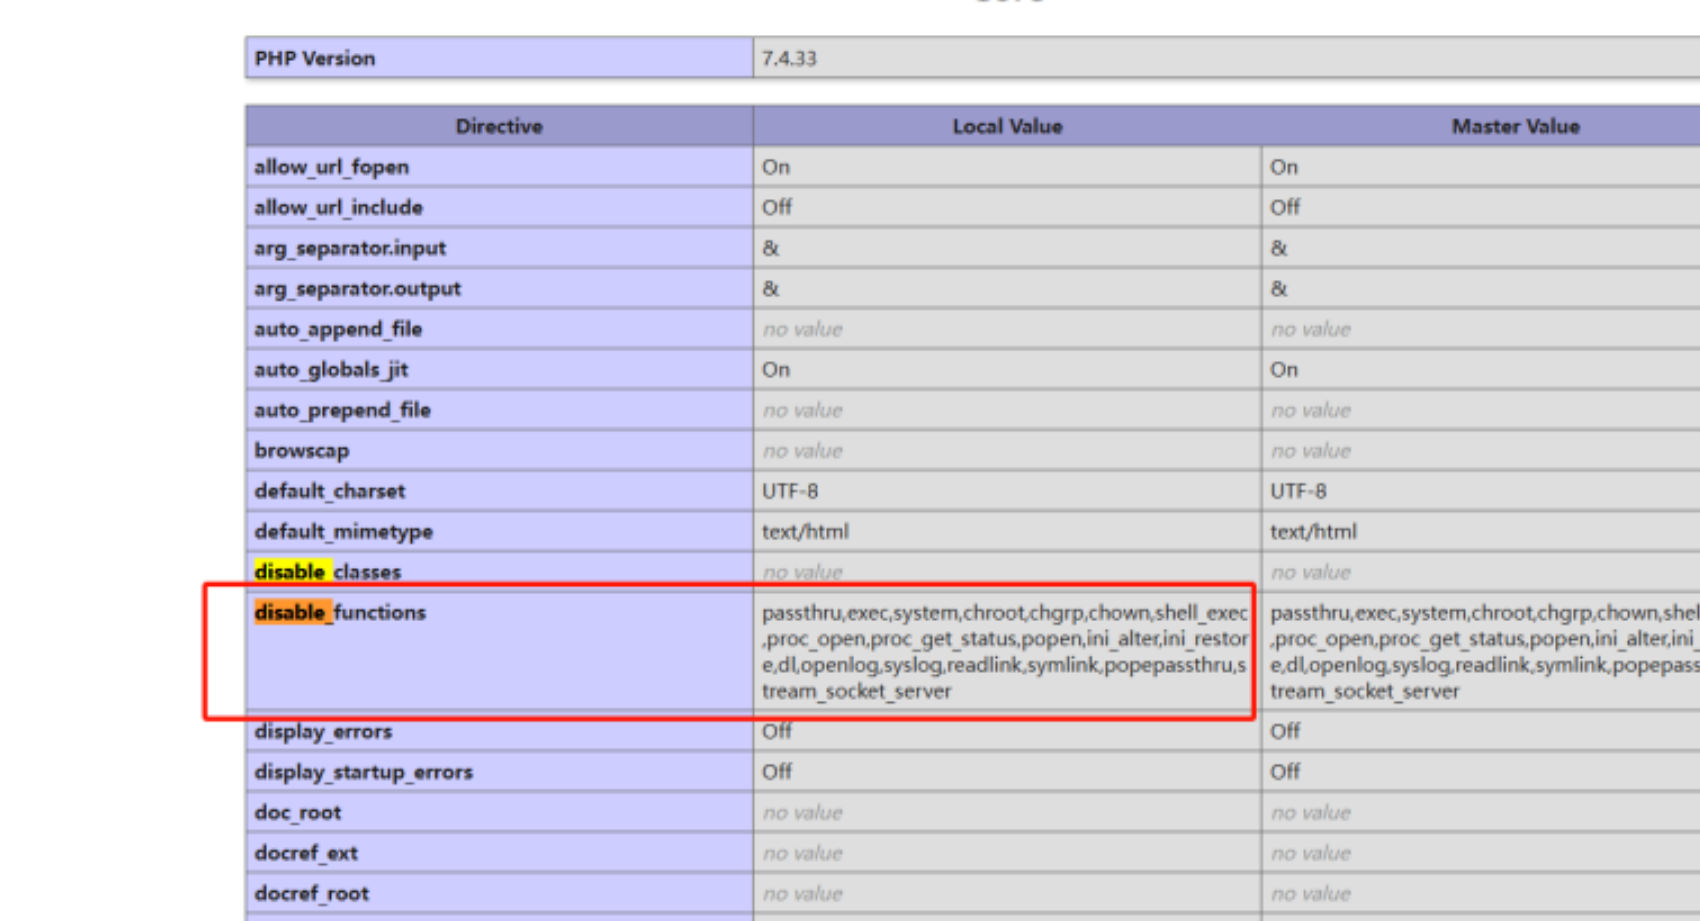The width and height of the screenshot is (1700, 921).
Task: Click the PHP Version label cell
Action: click(315, 58)
